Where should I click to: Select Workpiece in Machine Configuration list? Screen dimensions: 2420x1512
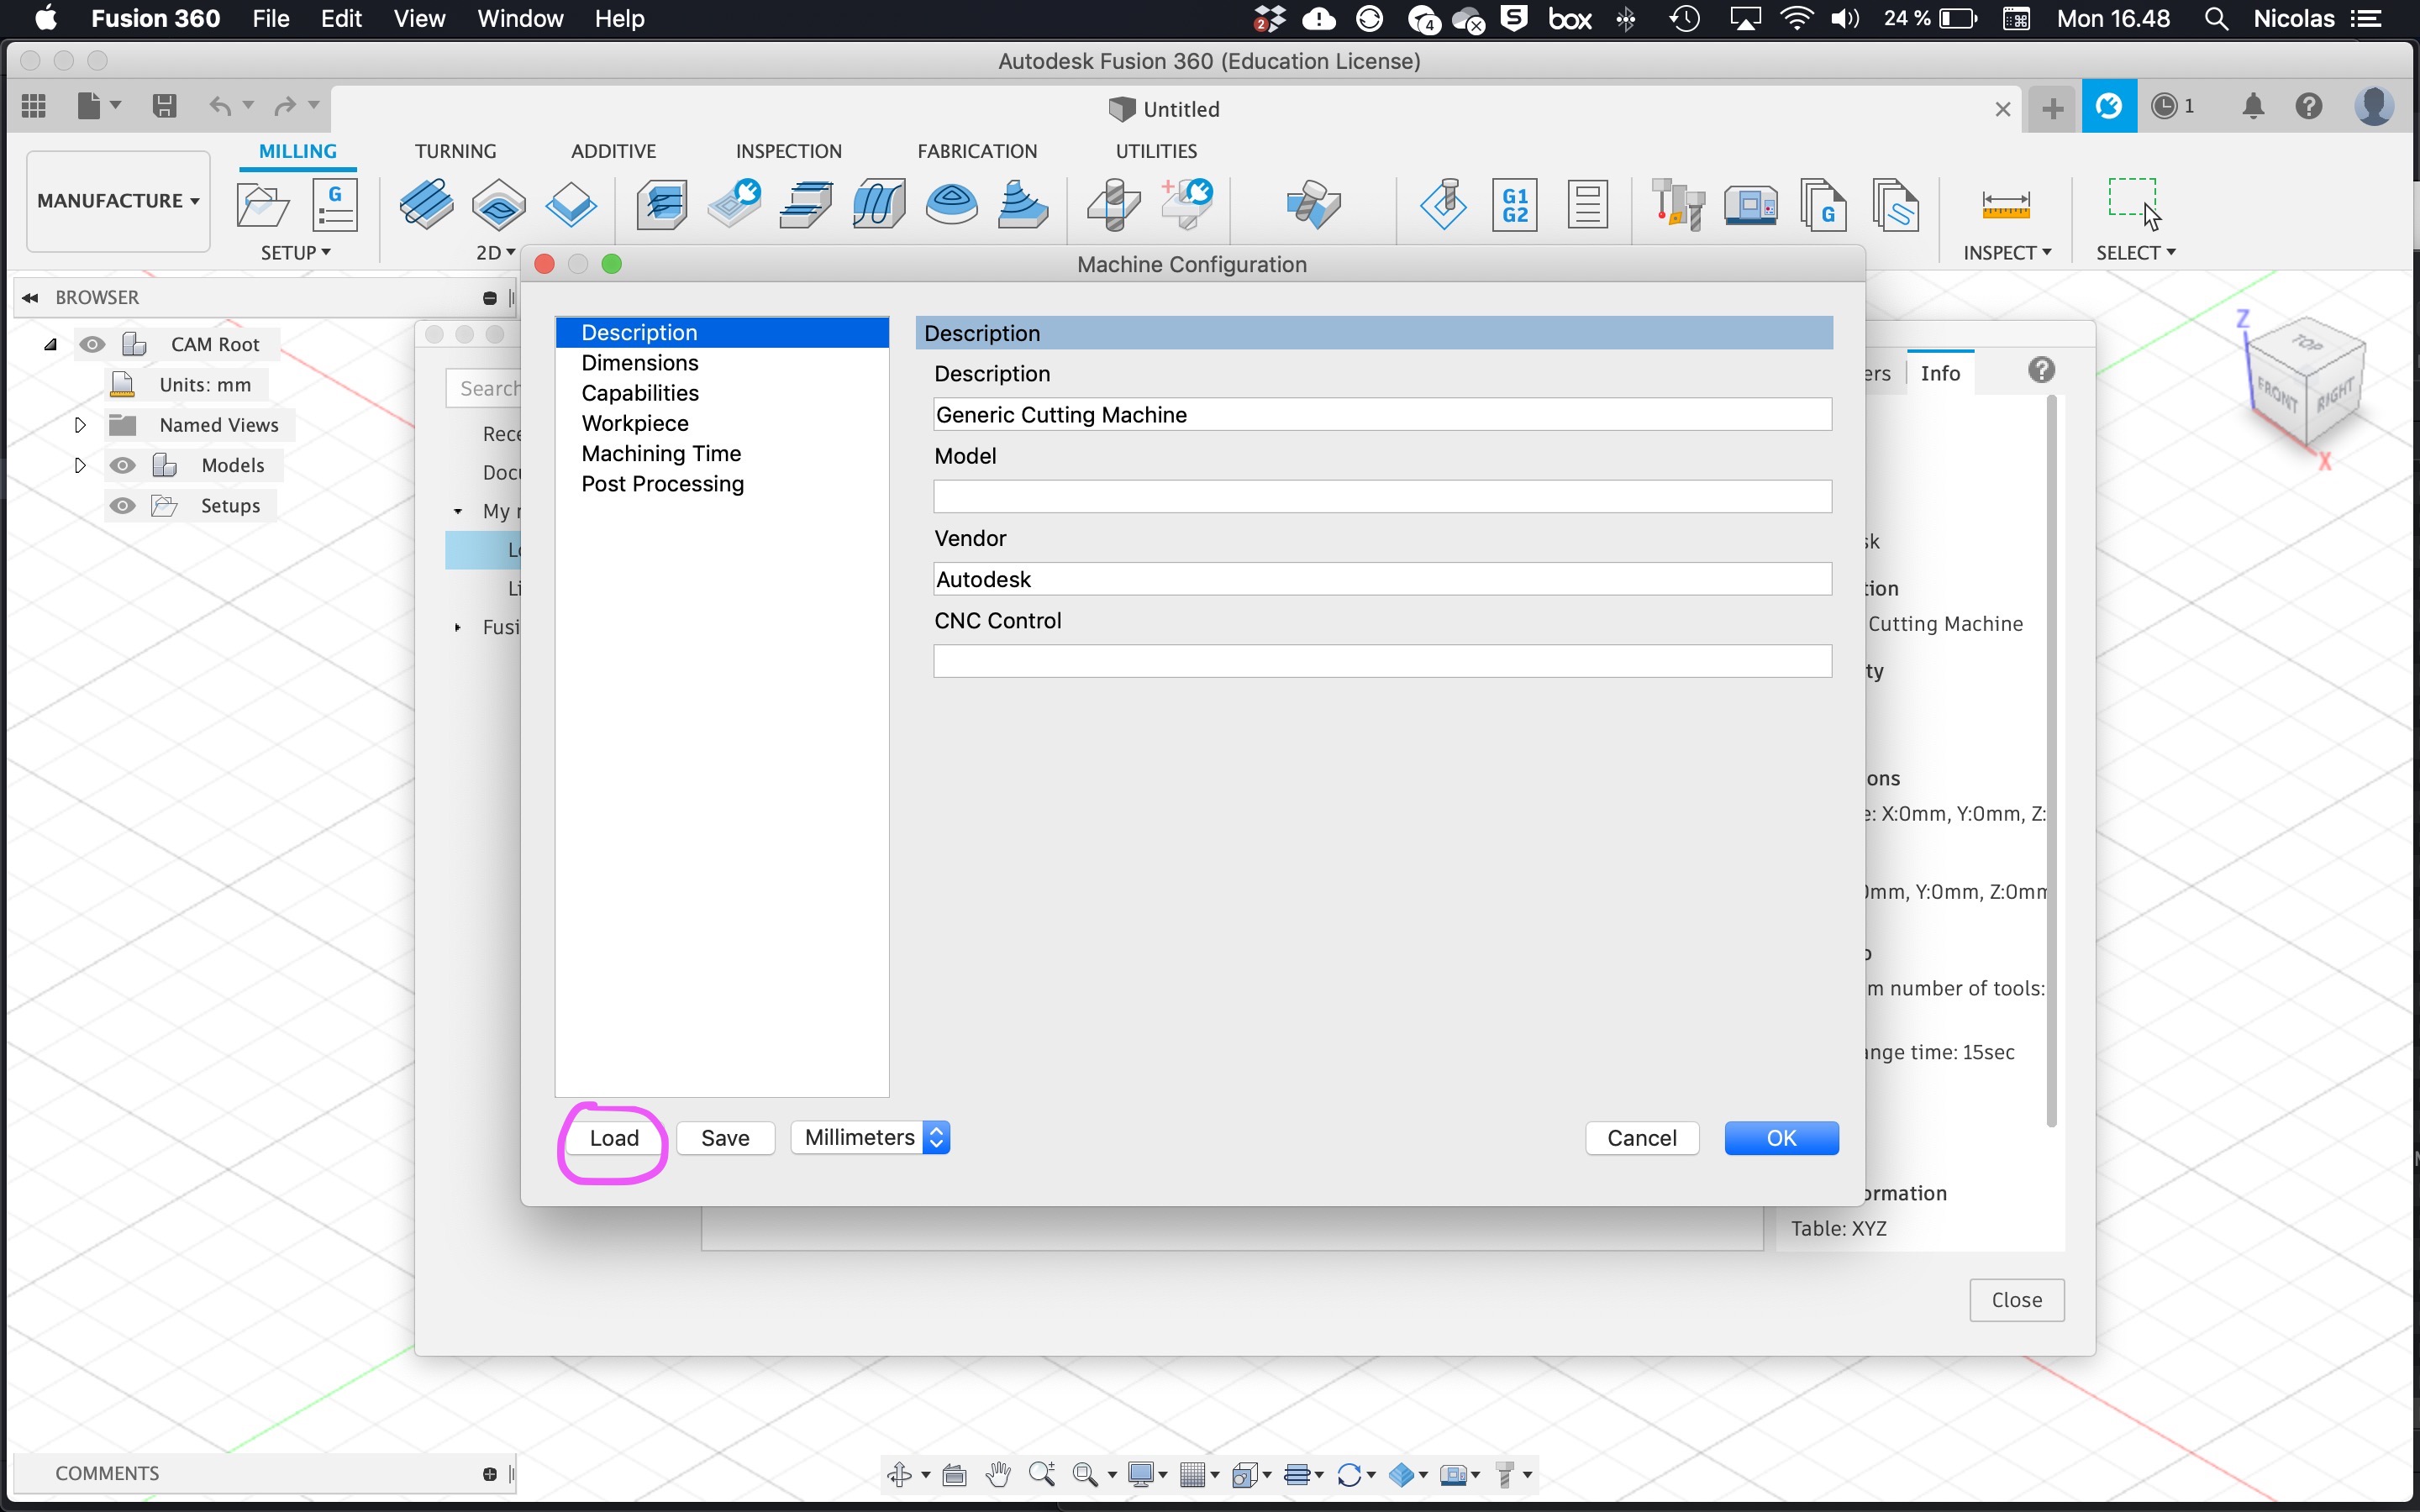pos(722,423)
